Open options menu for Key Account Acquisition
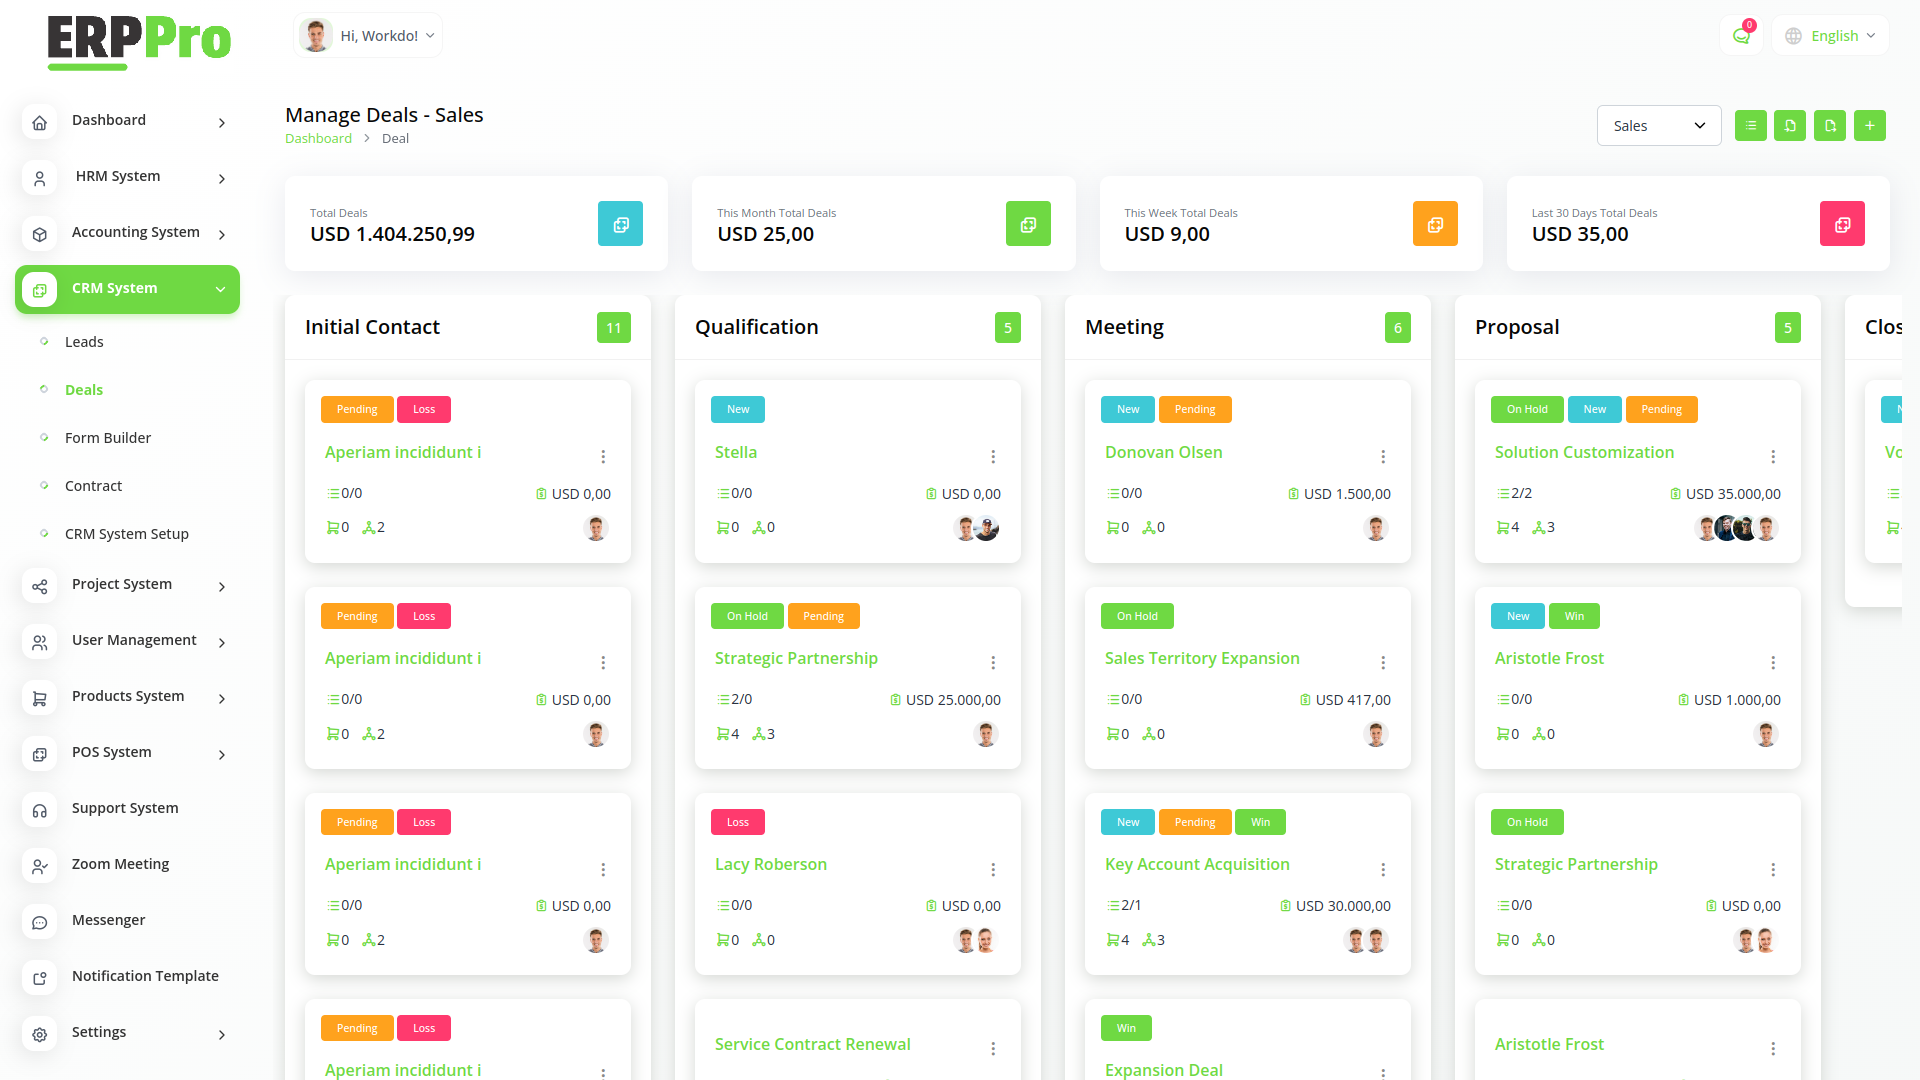1920x1080 pixels. 1383,869
